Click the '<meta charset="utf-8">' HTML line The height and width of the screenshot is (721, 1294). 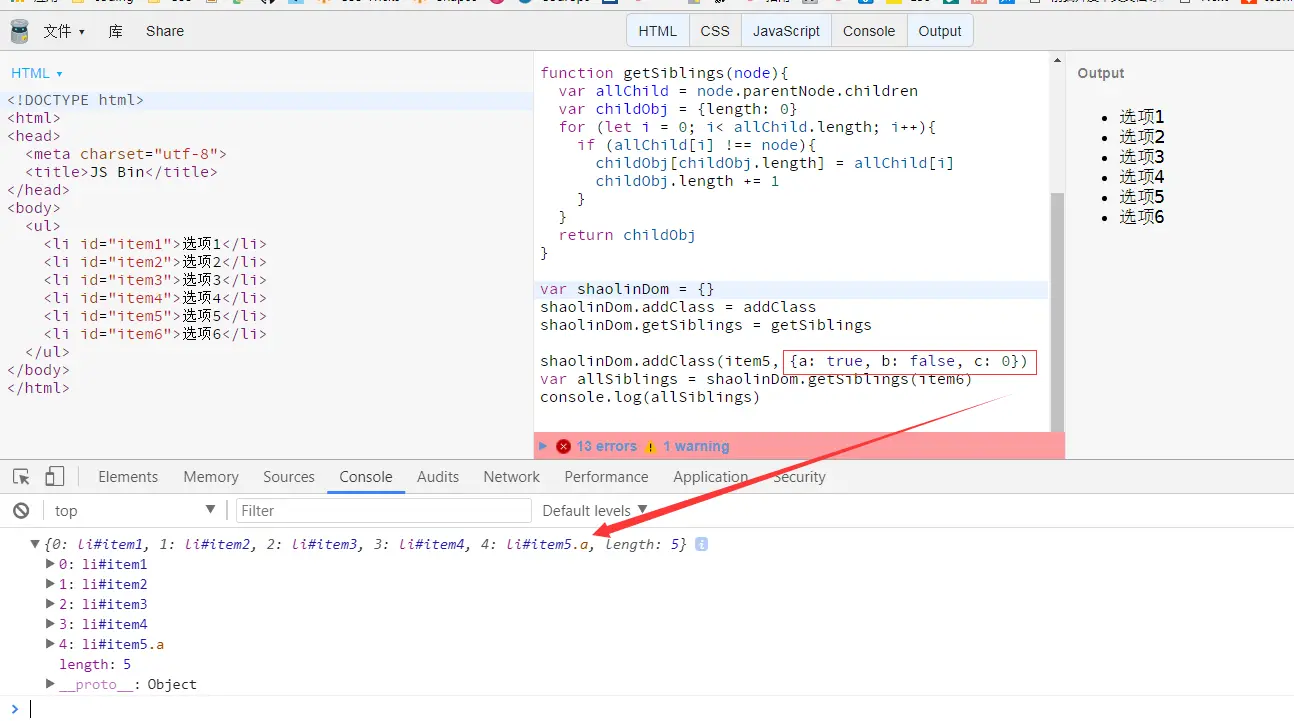coord(126,154)
